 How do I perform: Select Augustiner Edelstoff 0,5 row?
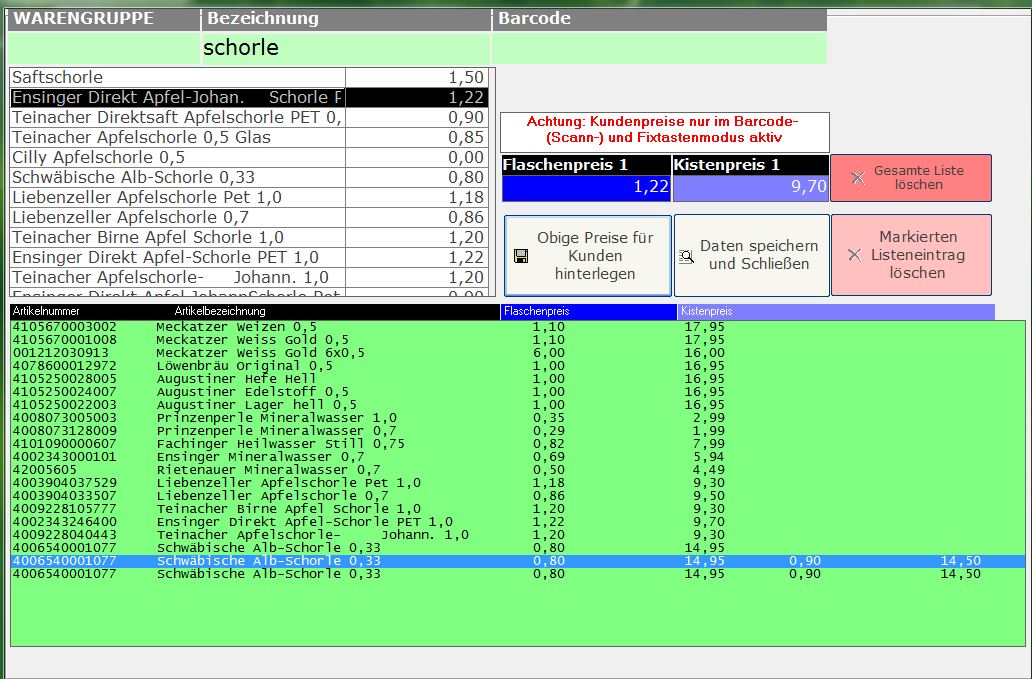[518, 392]
